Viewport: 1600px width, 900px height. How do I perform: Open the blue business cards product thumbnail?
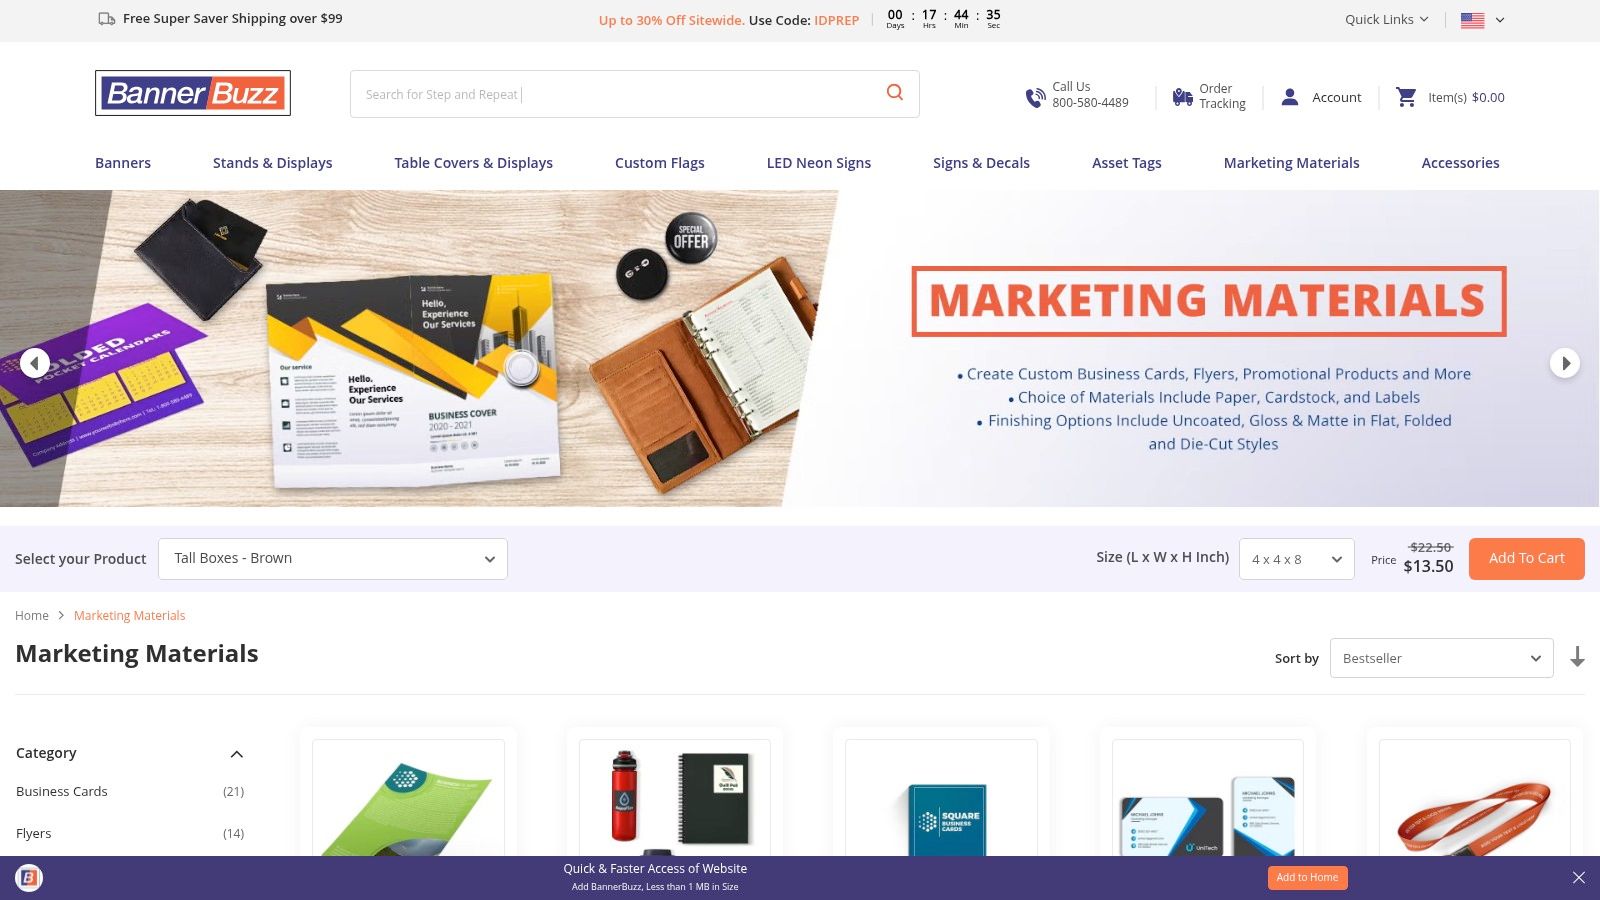(1208, 798)
